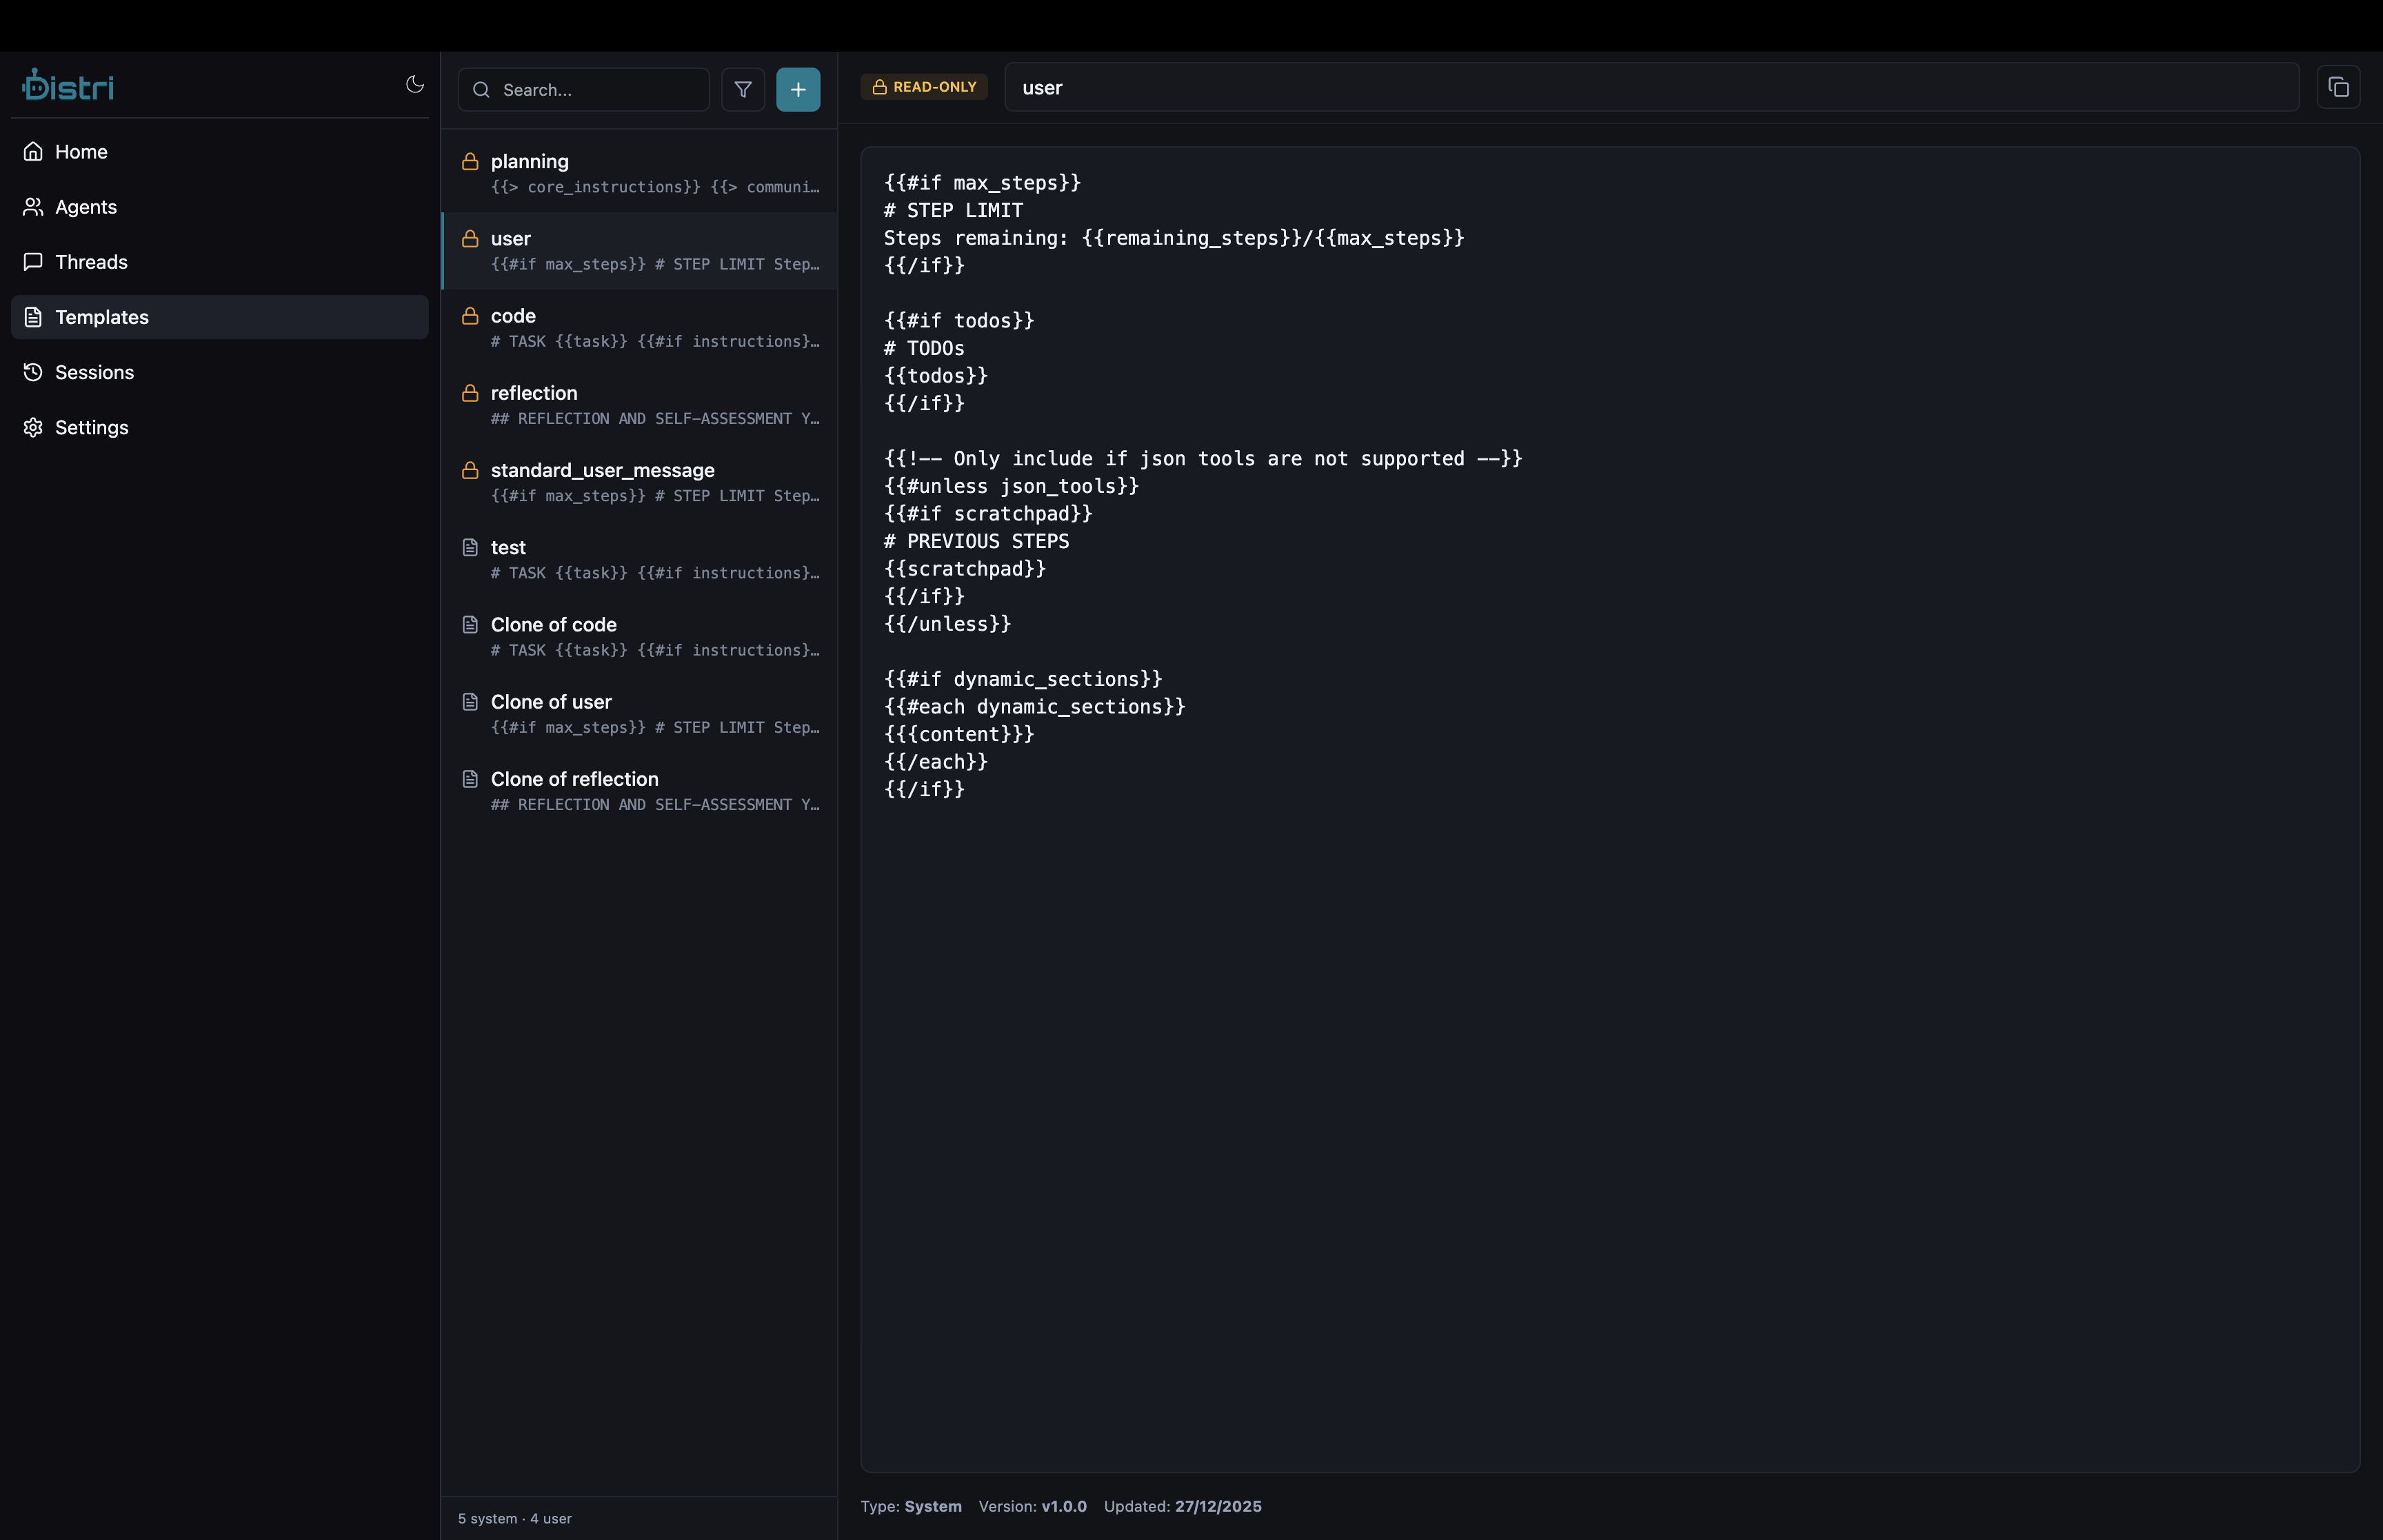2383x1540 pixels.
Task: Click the Distri logo
Action: point(68,86)
